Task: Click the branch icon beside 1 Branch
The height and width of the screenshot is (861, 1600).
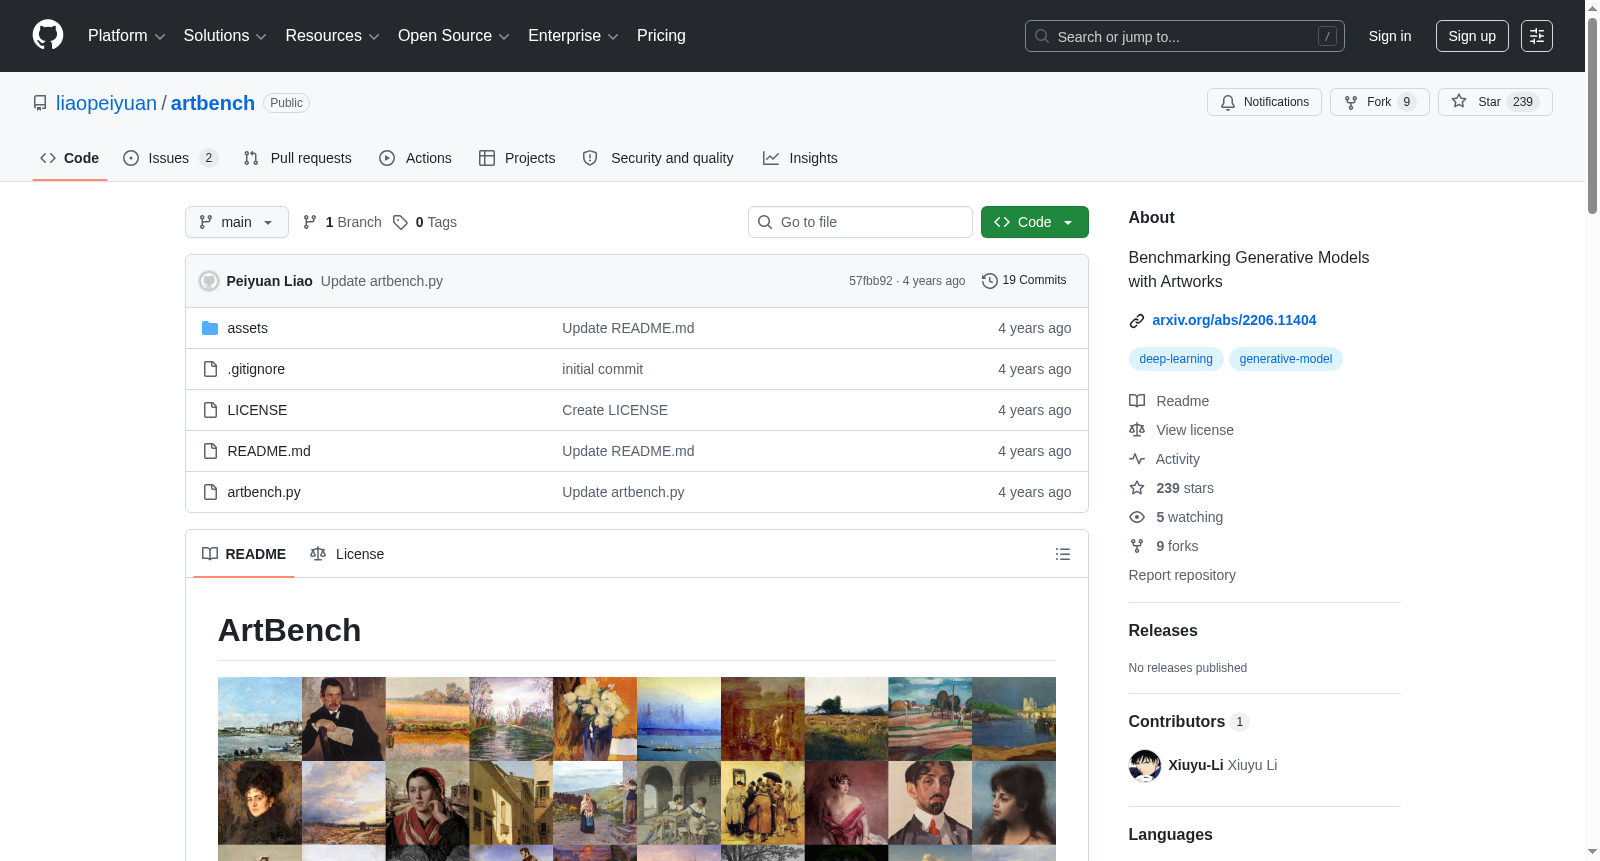Action: coord(310,222)
